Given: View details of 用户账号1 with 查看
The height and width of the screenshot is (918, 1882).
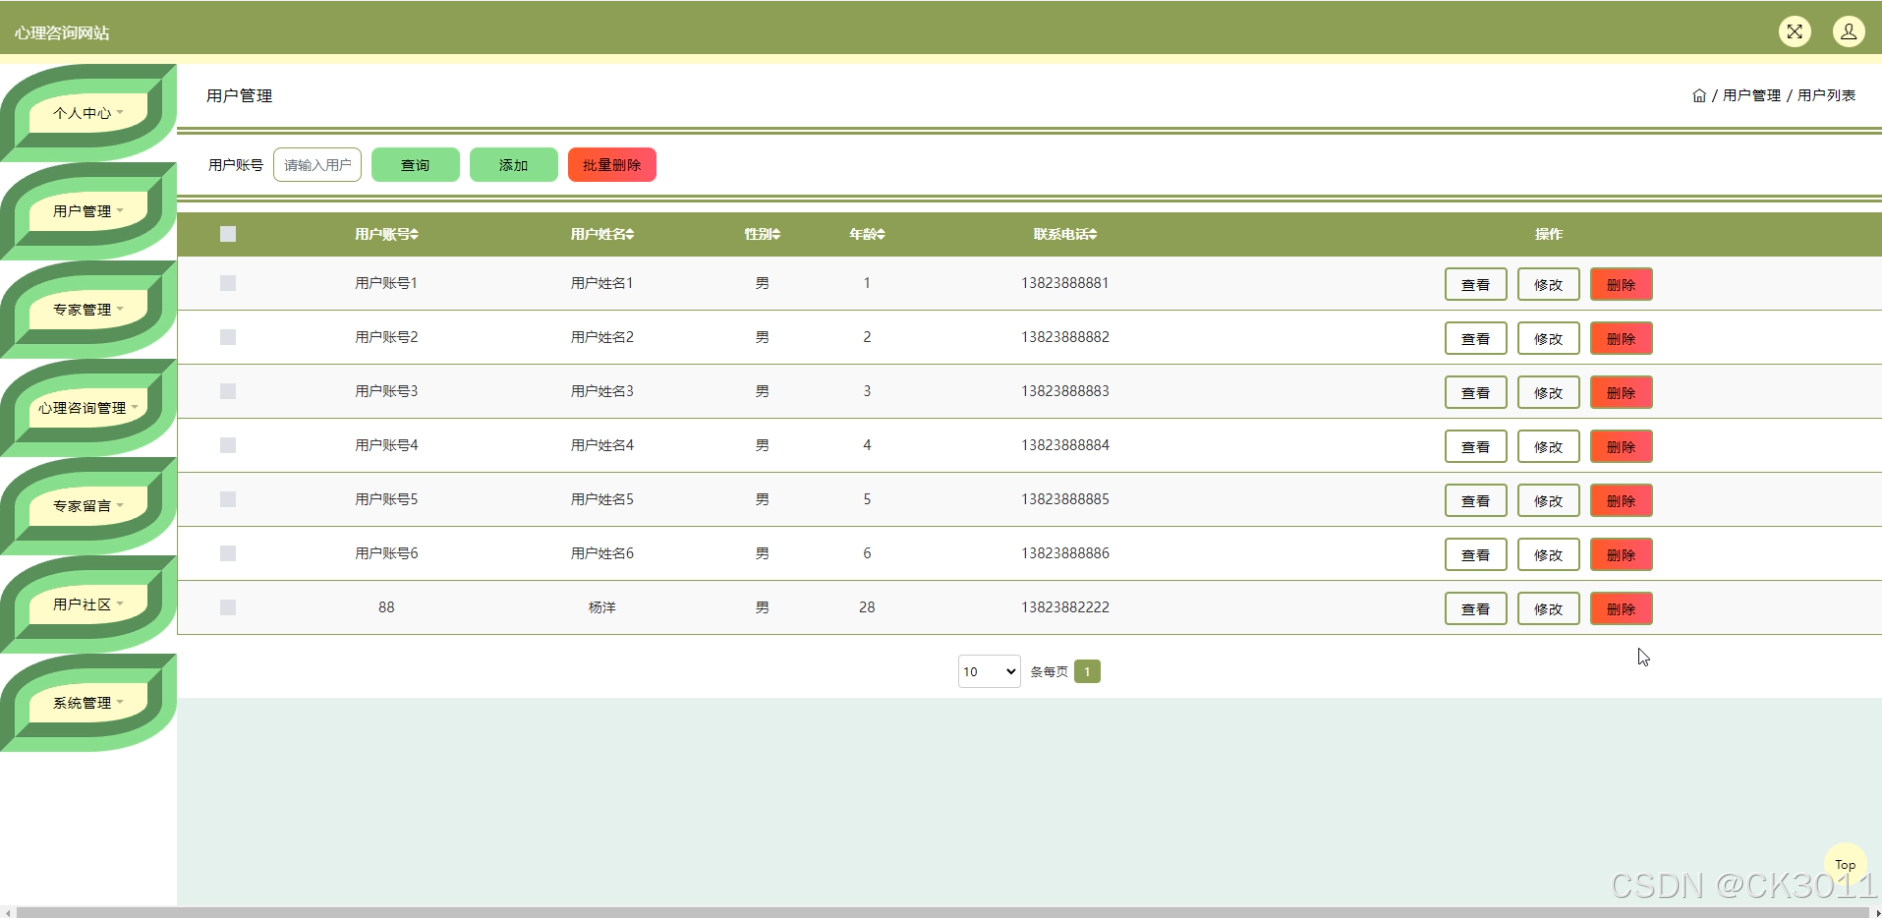Looking at the screenshot, I should [x=1475, y=284].
